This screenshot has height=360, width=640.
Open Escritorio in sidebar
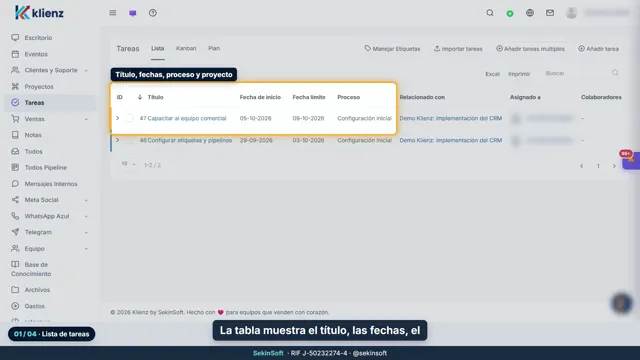pos(38,38)
